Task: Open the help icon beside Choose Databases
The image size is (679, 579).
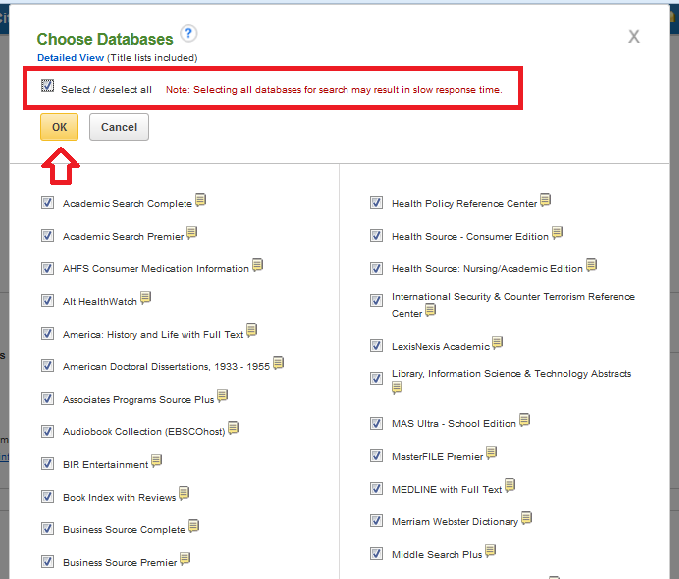Action: click(x=188, y=34)
